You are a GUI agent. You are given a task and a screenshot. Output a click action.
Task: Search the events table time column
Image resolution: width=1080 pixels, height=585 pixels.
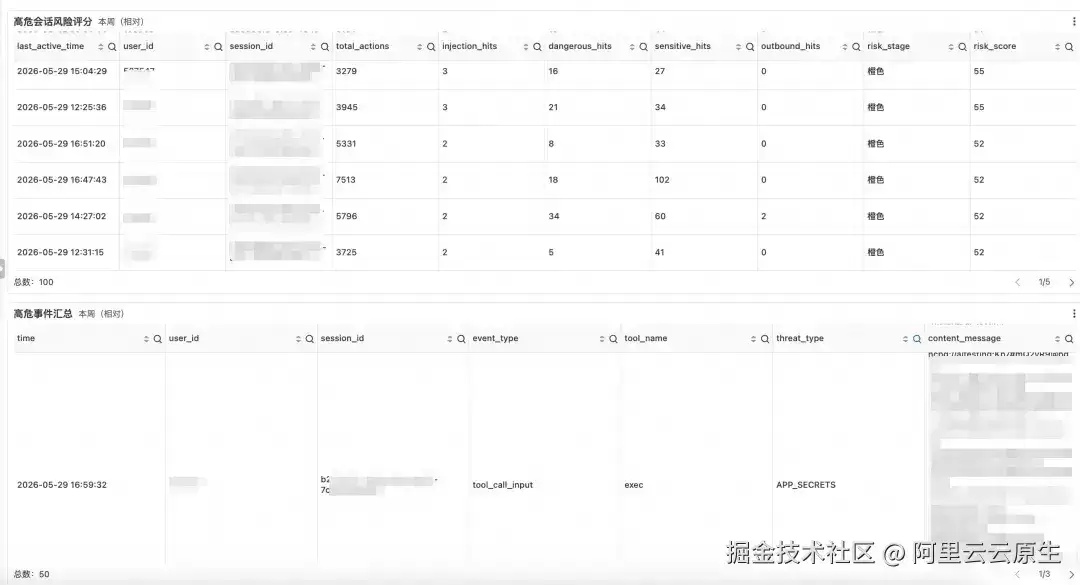click(157, 339)
